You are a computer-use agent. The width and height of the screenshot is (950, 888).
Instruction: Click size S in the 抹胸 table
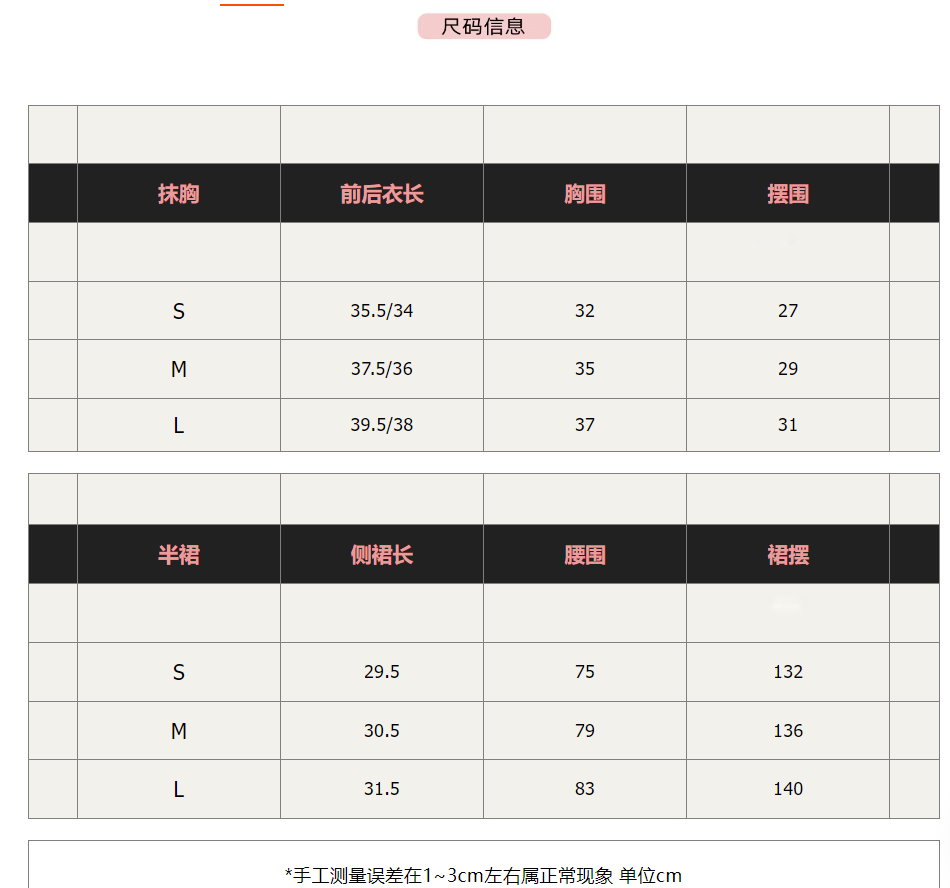[179, 312]
